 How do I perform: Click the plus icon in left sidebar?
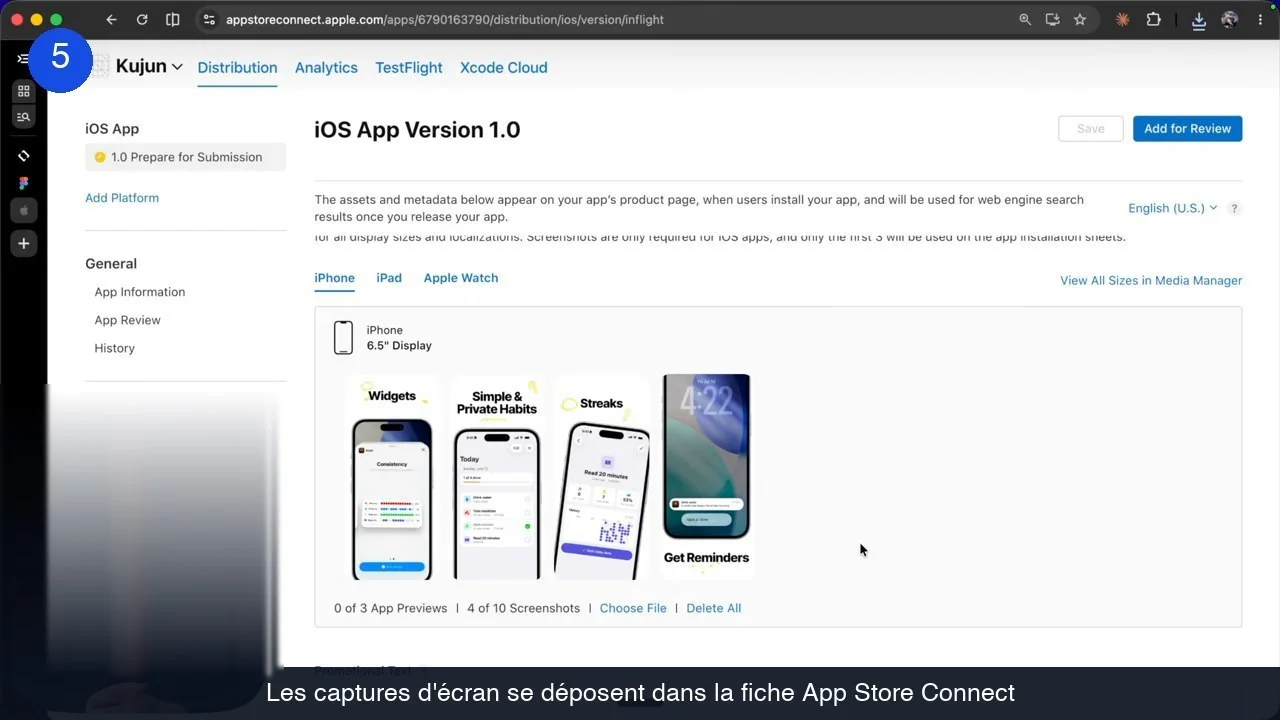23,244
